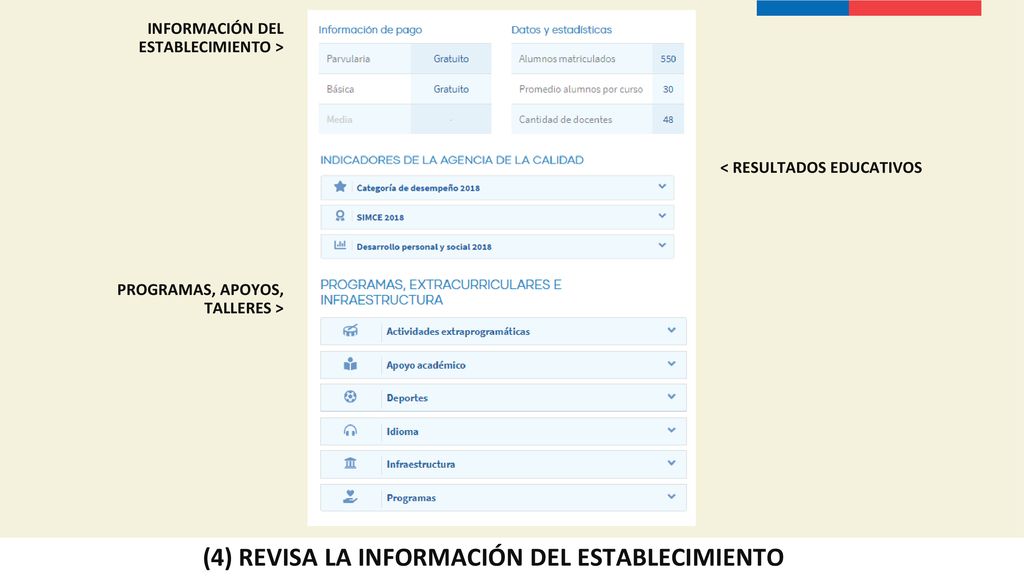This screenshot has height=576, width=1024.
Task: Click the greyed Media row label
Action: coord(339,120)
